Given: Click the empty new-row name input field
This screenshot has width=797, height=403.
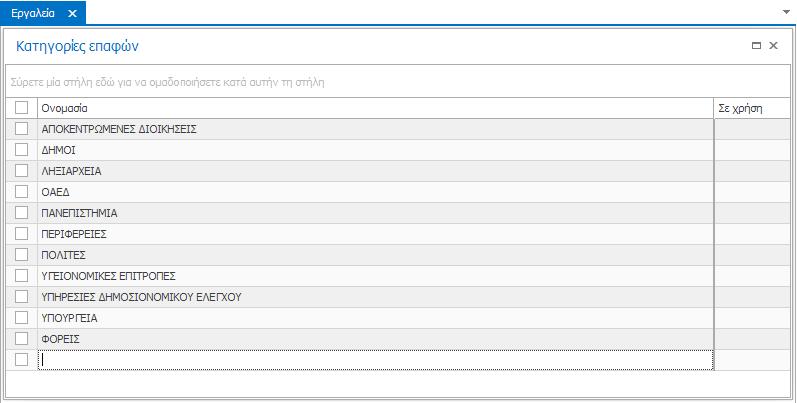Looking at the screenshot, I should 375,360.
